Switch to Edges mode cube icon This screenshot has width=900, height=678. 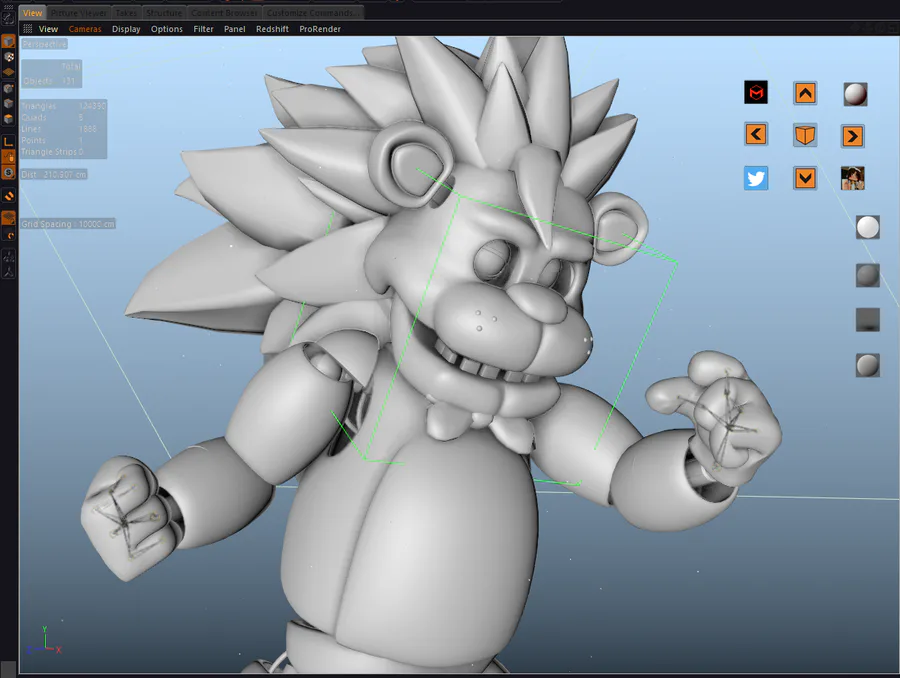(x=9, y=103)
